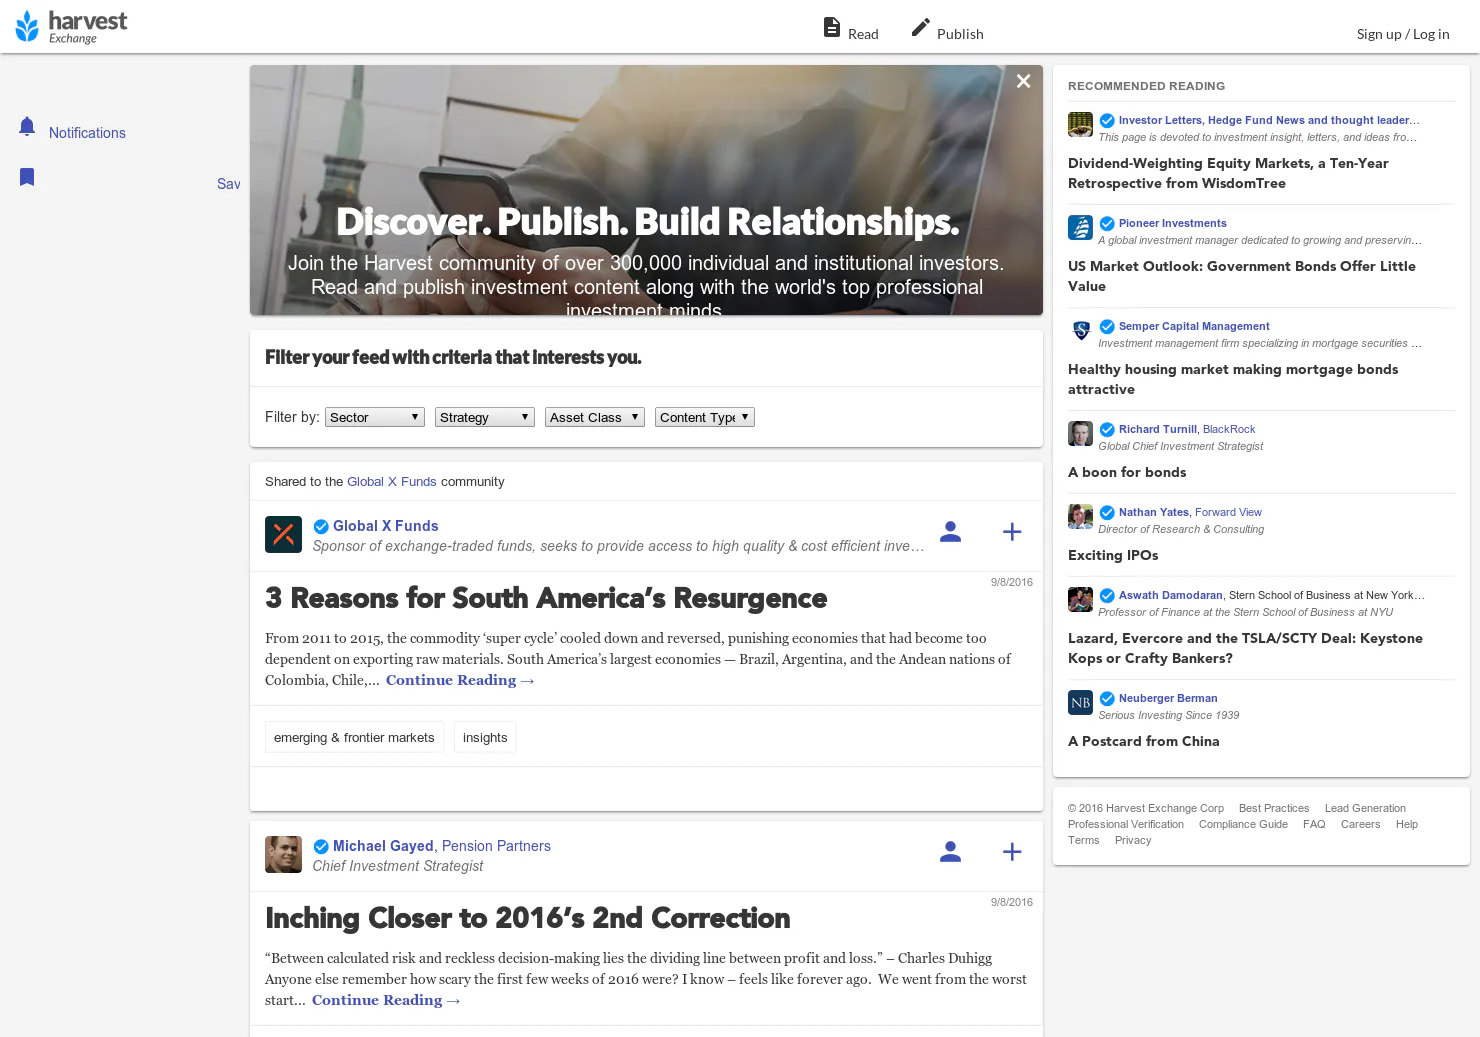Select the insights tag
Viewport: 1480px width, 1037px height.
[485, 738]
